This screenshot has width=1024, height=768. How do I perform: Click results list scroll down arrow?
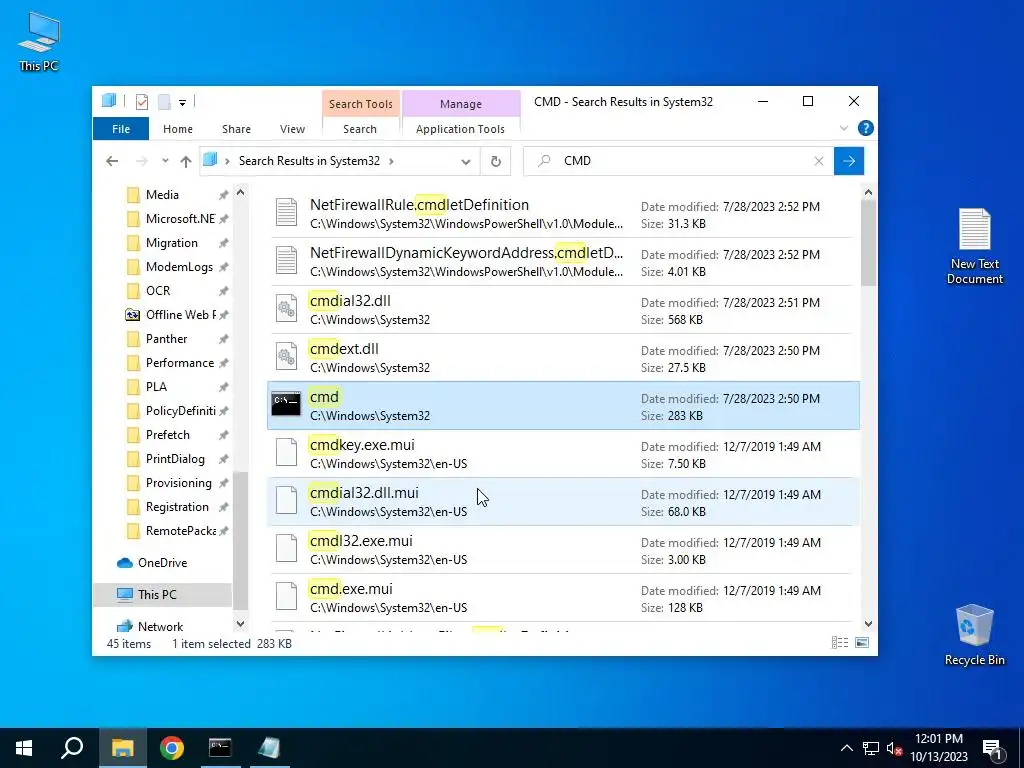tap(868, 624)
